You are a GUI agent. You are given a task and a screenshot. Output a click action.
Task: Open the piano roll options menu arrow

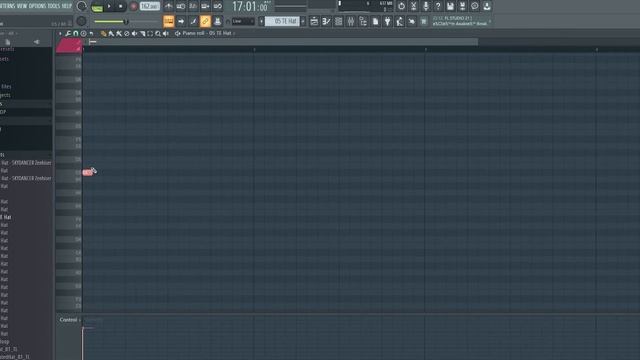click(60, 33)
